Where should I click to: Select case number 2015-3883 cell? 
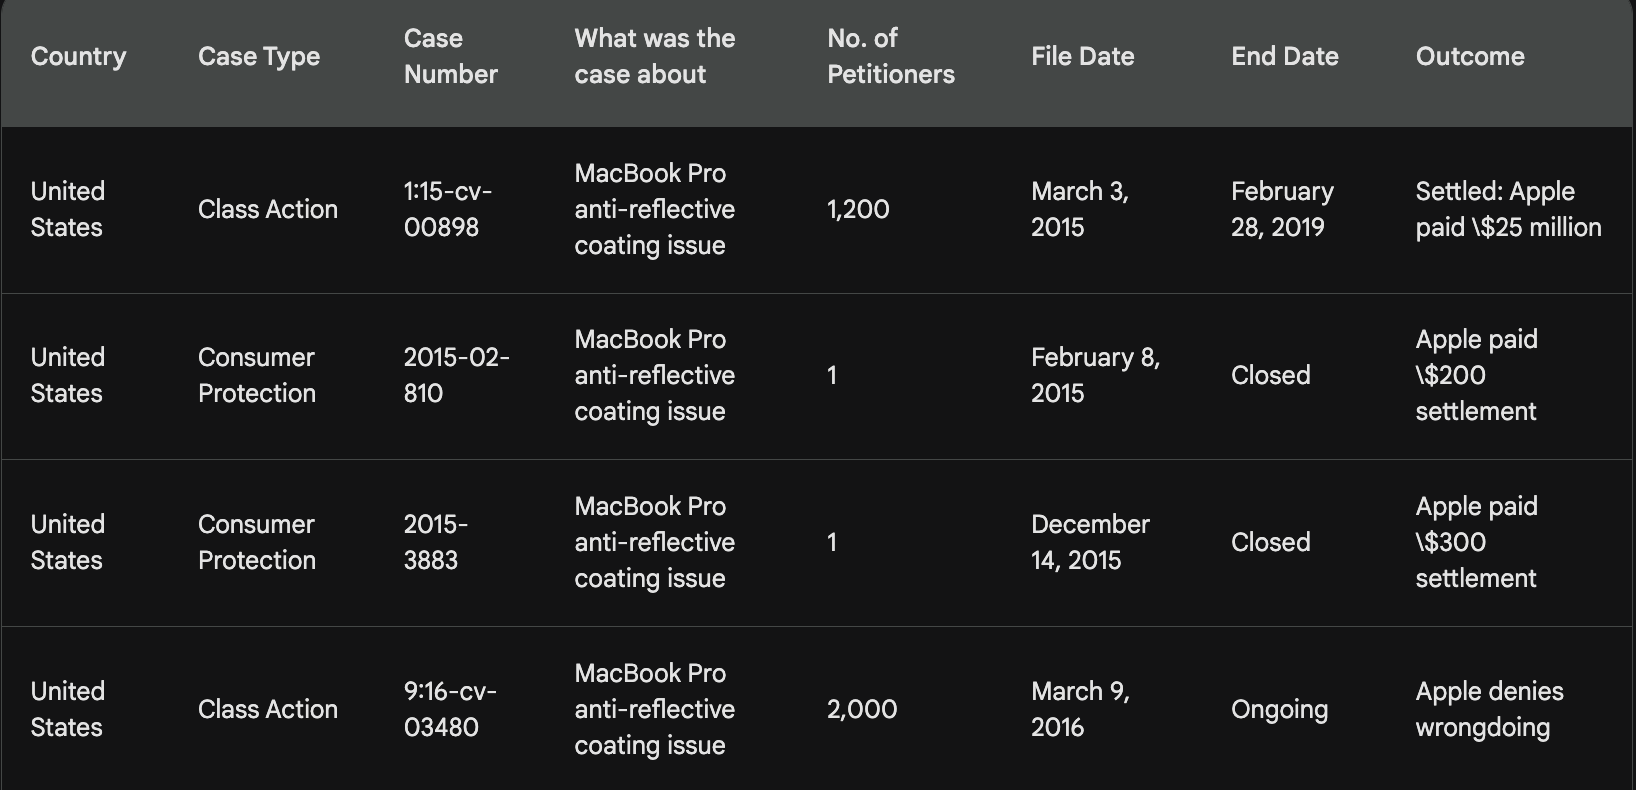point(435,542)
